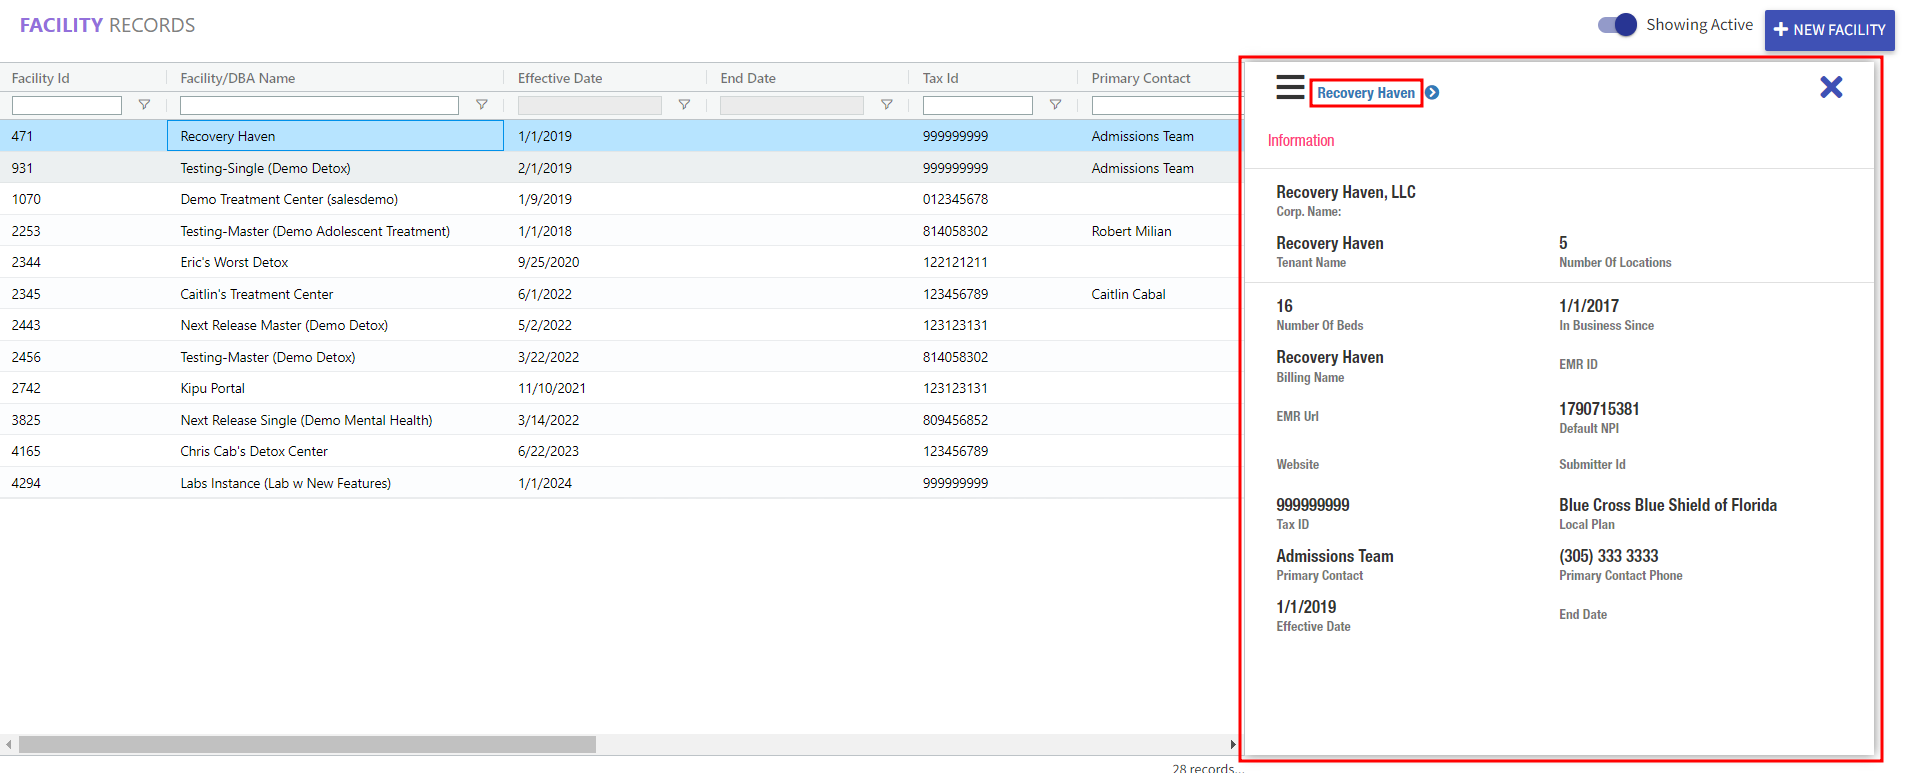The image size is (1907, 773).
Task: Open filter icon for End Date column
Action: (x=886, y=105)
